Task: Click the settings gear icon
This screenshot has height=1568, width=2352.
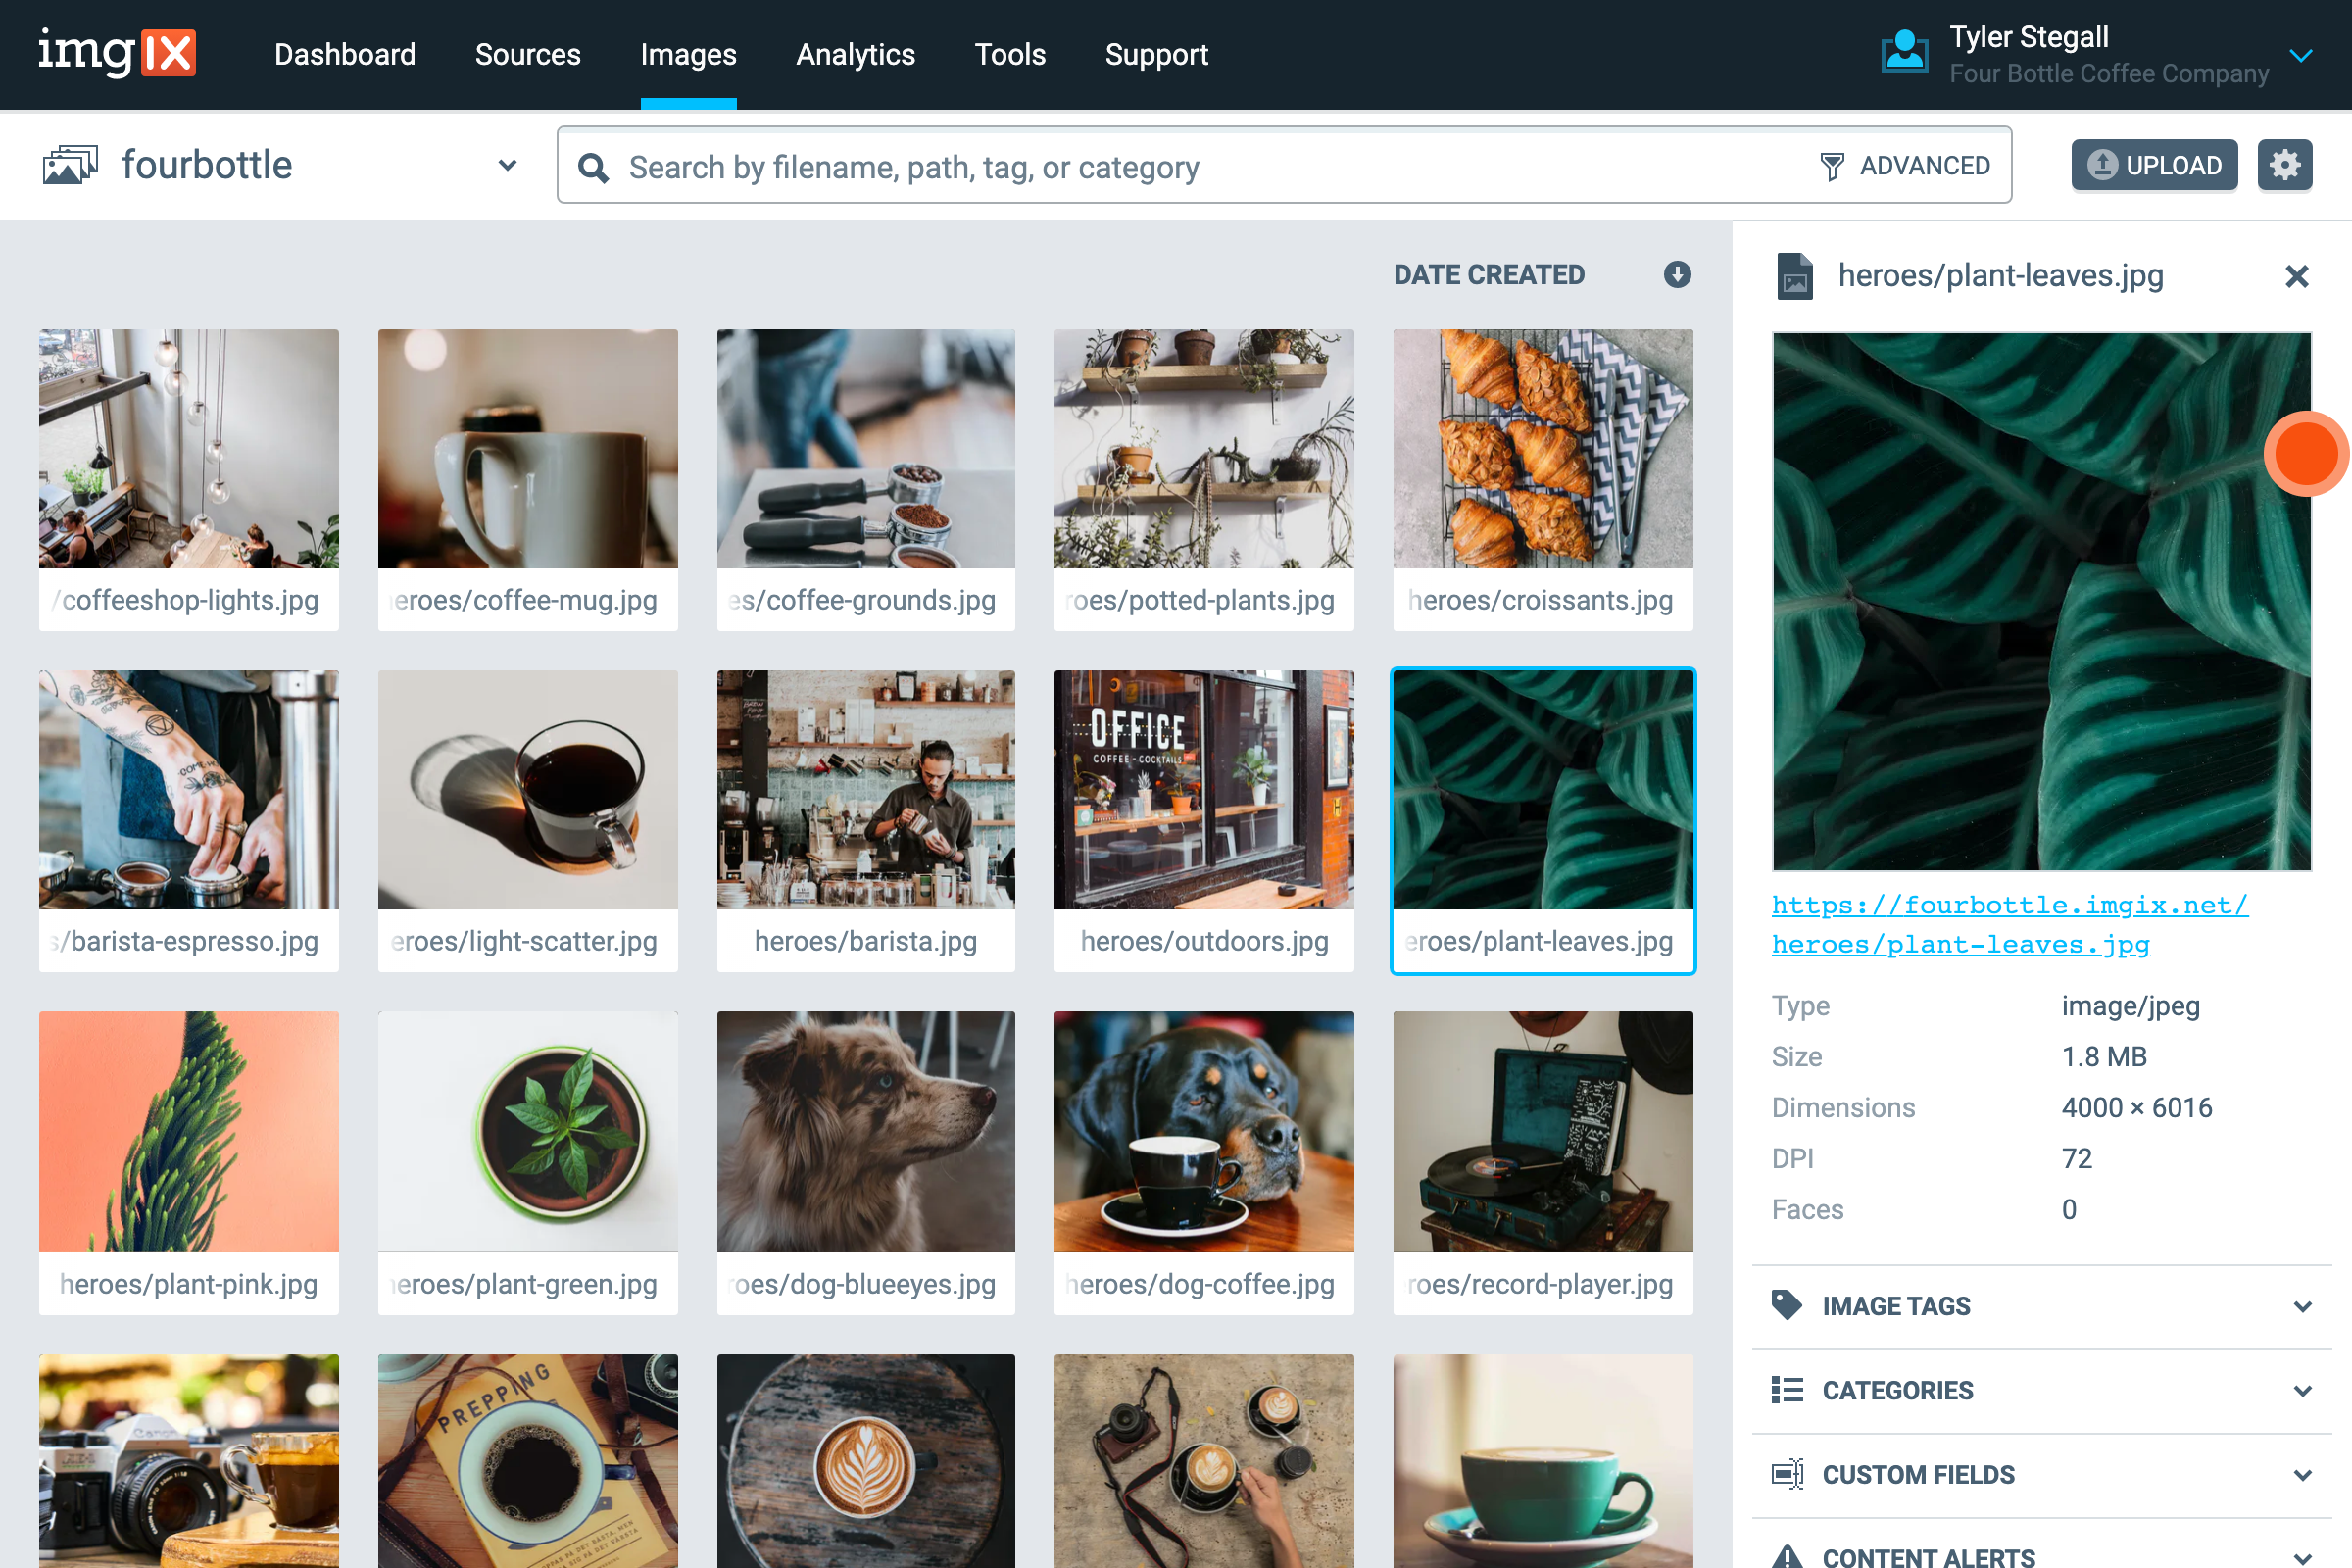Action: point(2284,165)
